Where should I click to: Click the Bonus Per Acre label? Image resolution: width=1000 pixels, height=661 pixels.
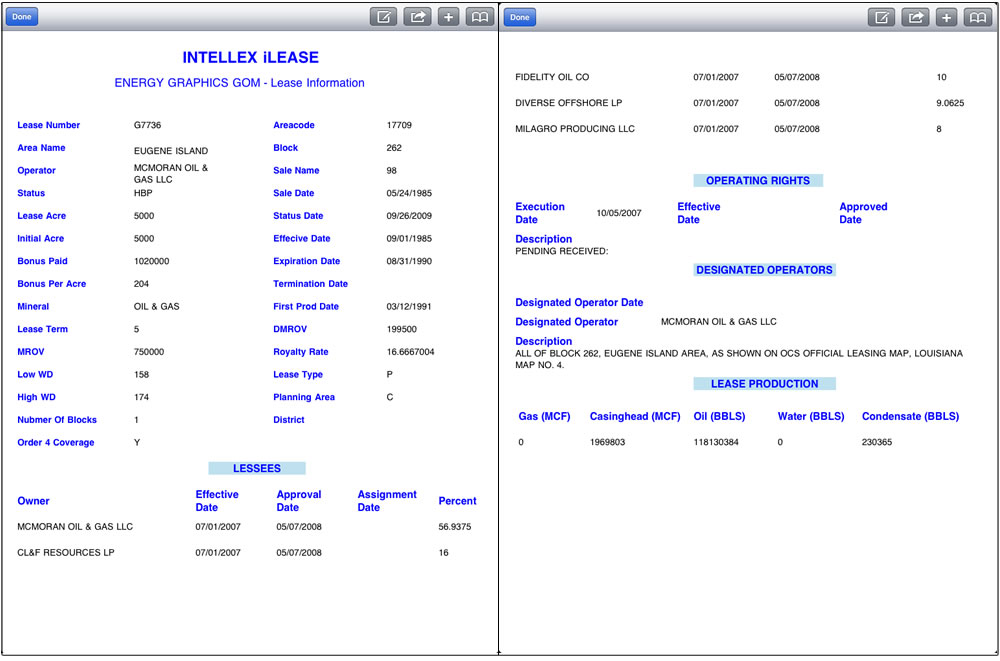52,284
